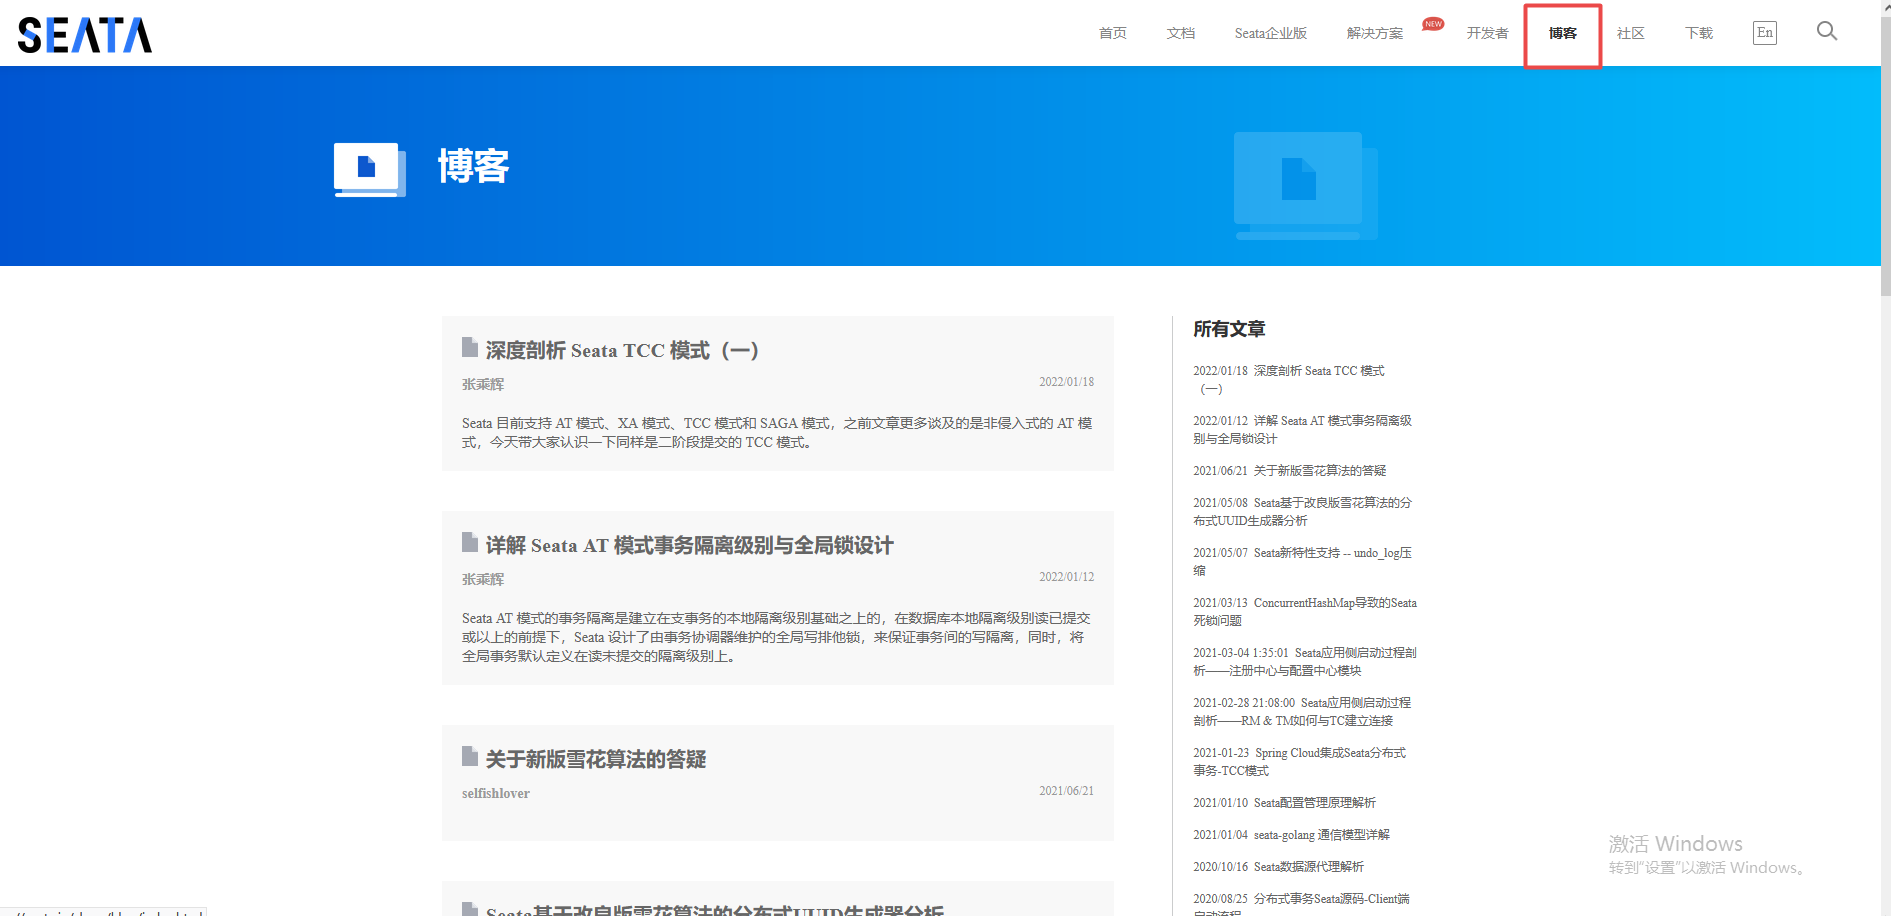Open article 关于新版雪花算法的答疑 title

596,760
